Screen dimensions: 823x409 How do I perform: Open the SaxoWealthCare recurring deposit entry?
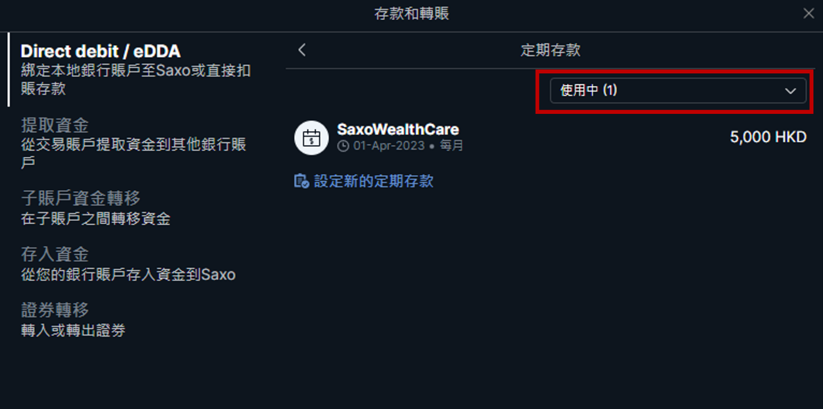550,138
